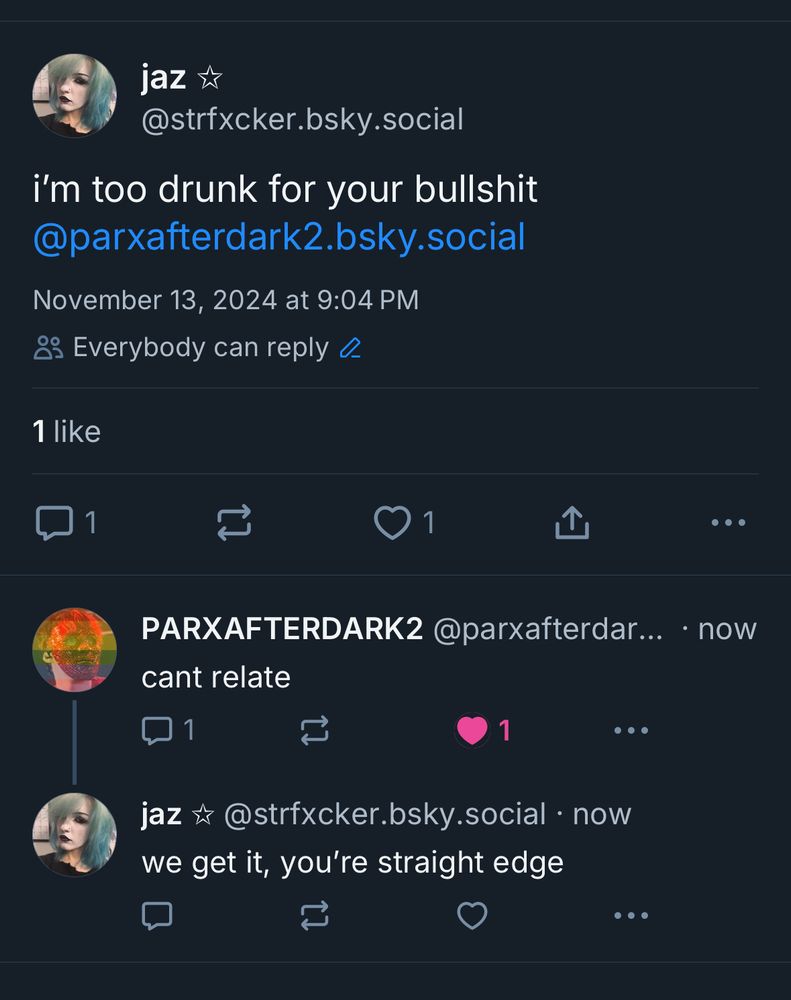Unlike the 'cant relate' reply
791x1000 pixels.
(x=472, y=730)
